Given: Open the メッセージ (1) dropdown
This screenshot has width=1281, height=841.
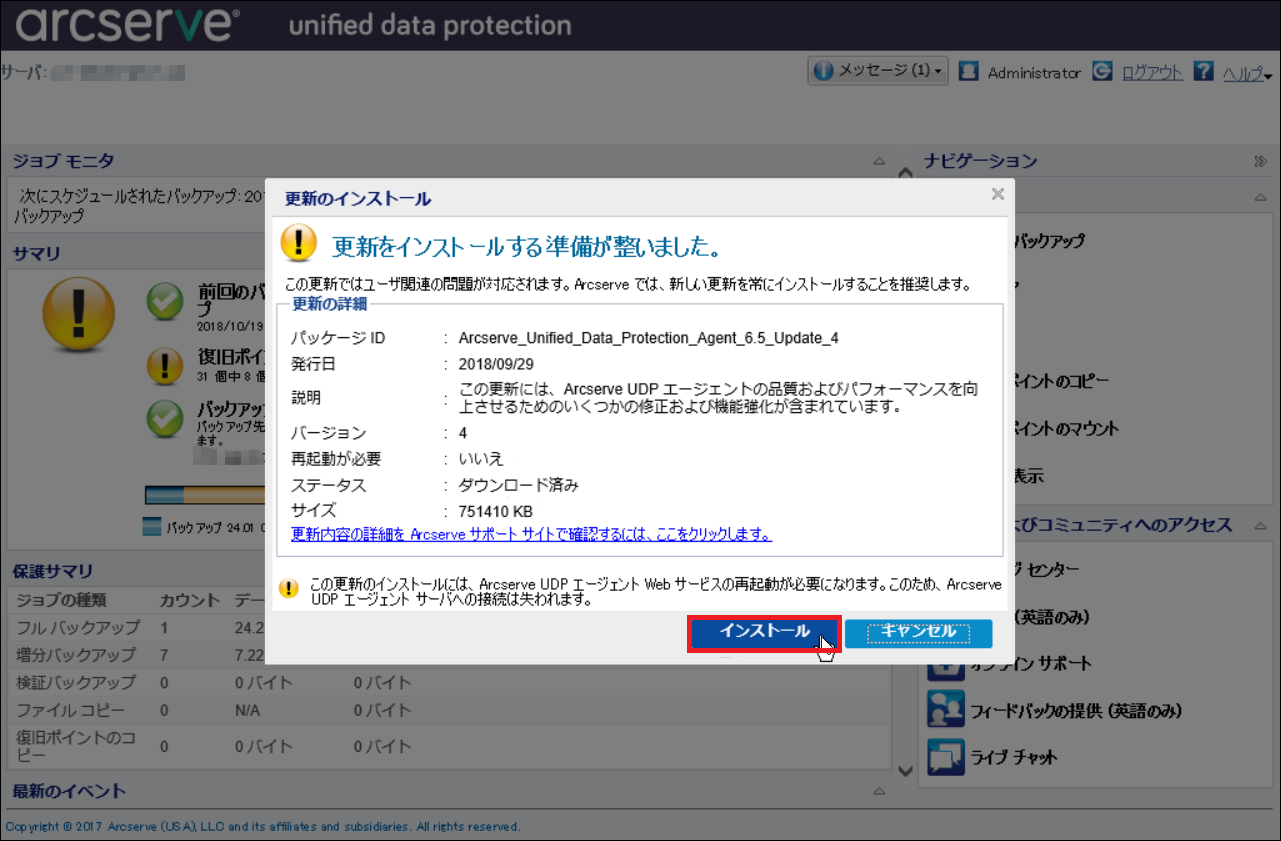Looking at the screenshot, I should coord(878,71).
